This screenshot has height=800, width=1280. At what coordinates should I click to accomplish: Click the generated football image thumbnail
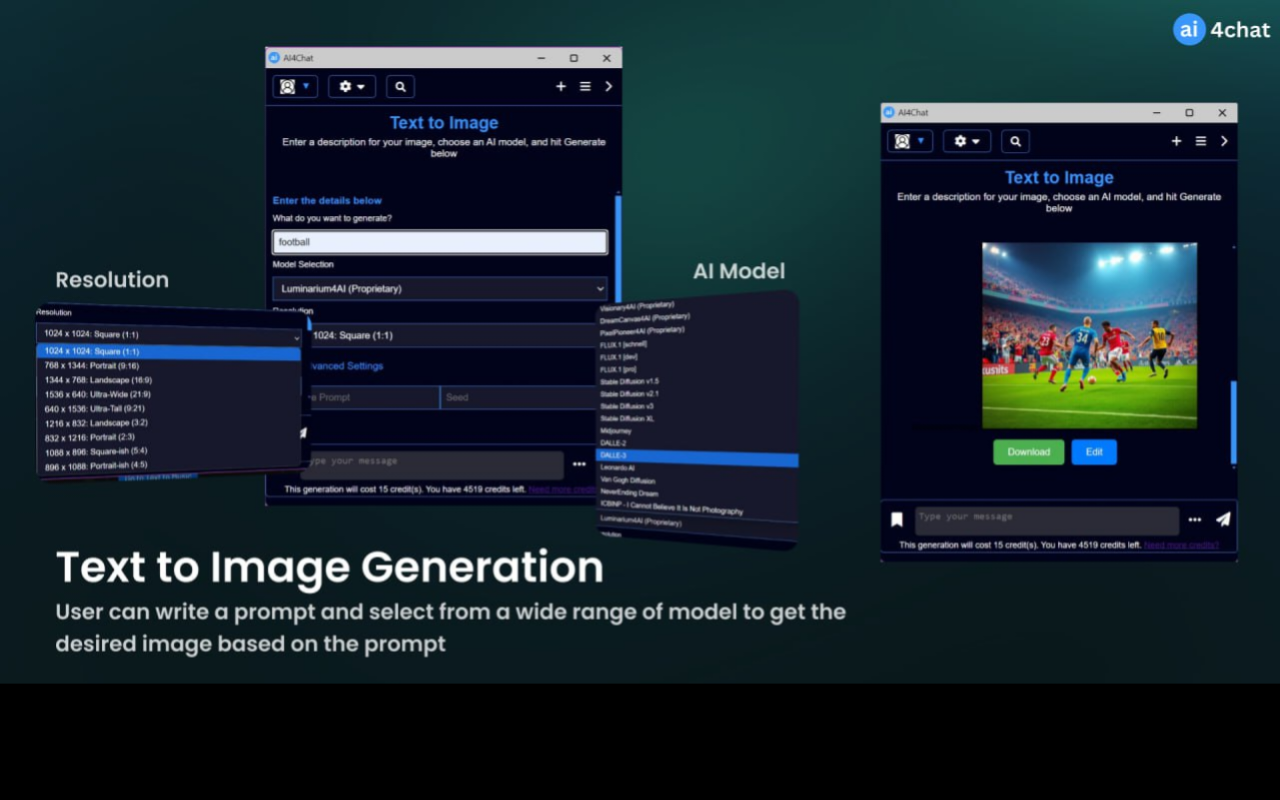(1089, 335)
